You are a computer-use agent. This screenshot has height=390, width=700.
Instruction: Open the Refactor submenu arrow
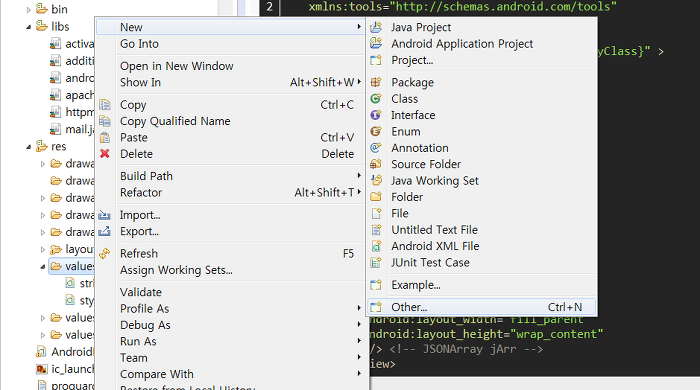pos(359,192)
